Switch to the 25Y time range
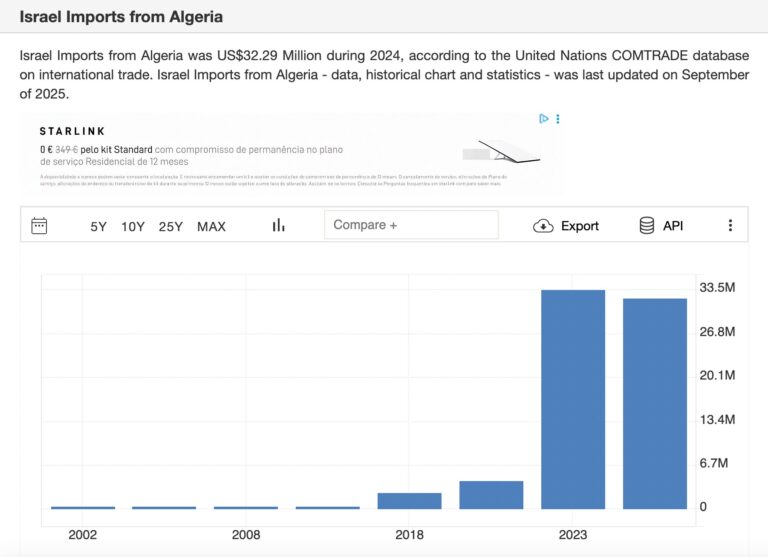Viewport: 768px width, 557px height. pyautogui.click(x=171, y=226)
